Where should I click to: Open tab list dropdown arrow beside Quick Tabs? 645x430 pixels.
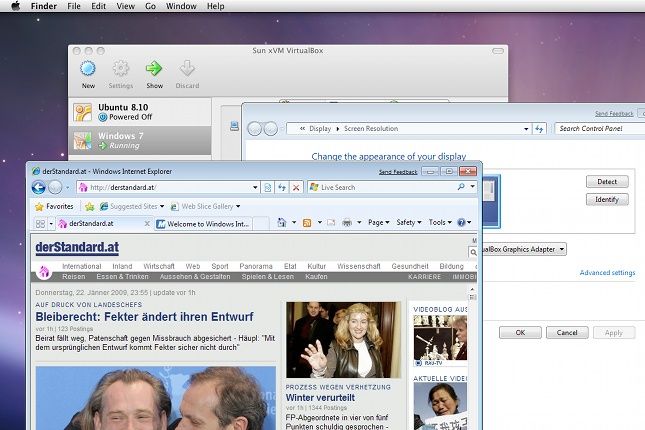click(51, 224)
